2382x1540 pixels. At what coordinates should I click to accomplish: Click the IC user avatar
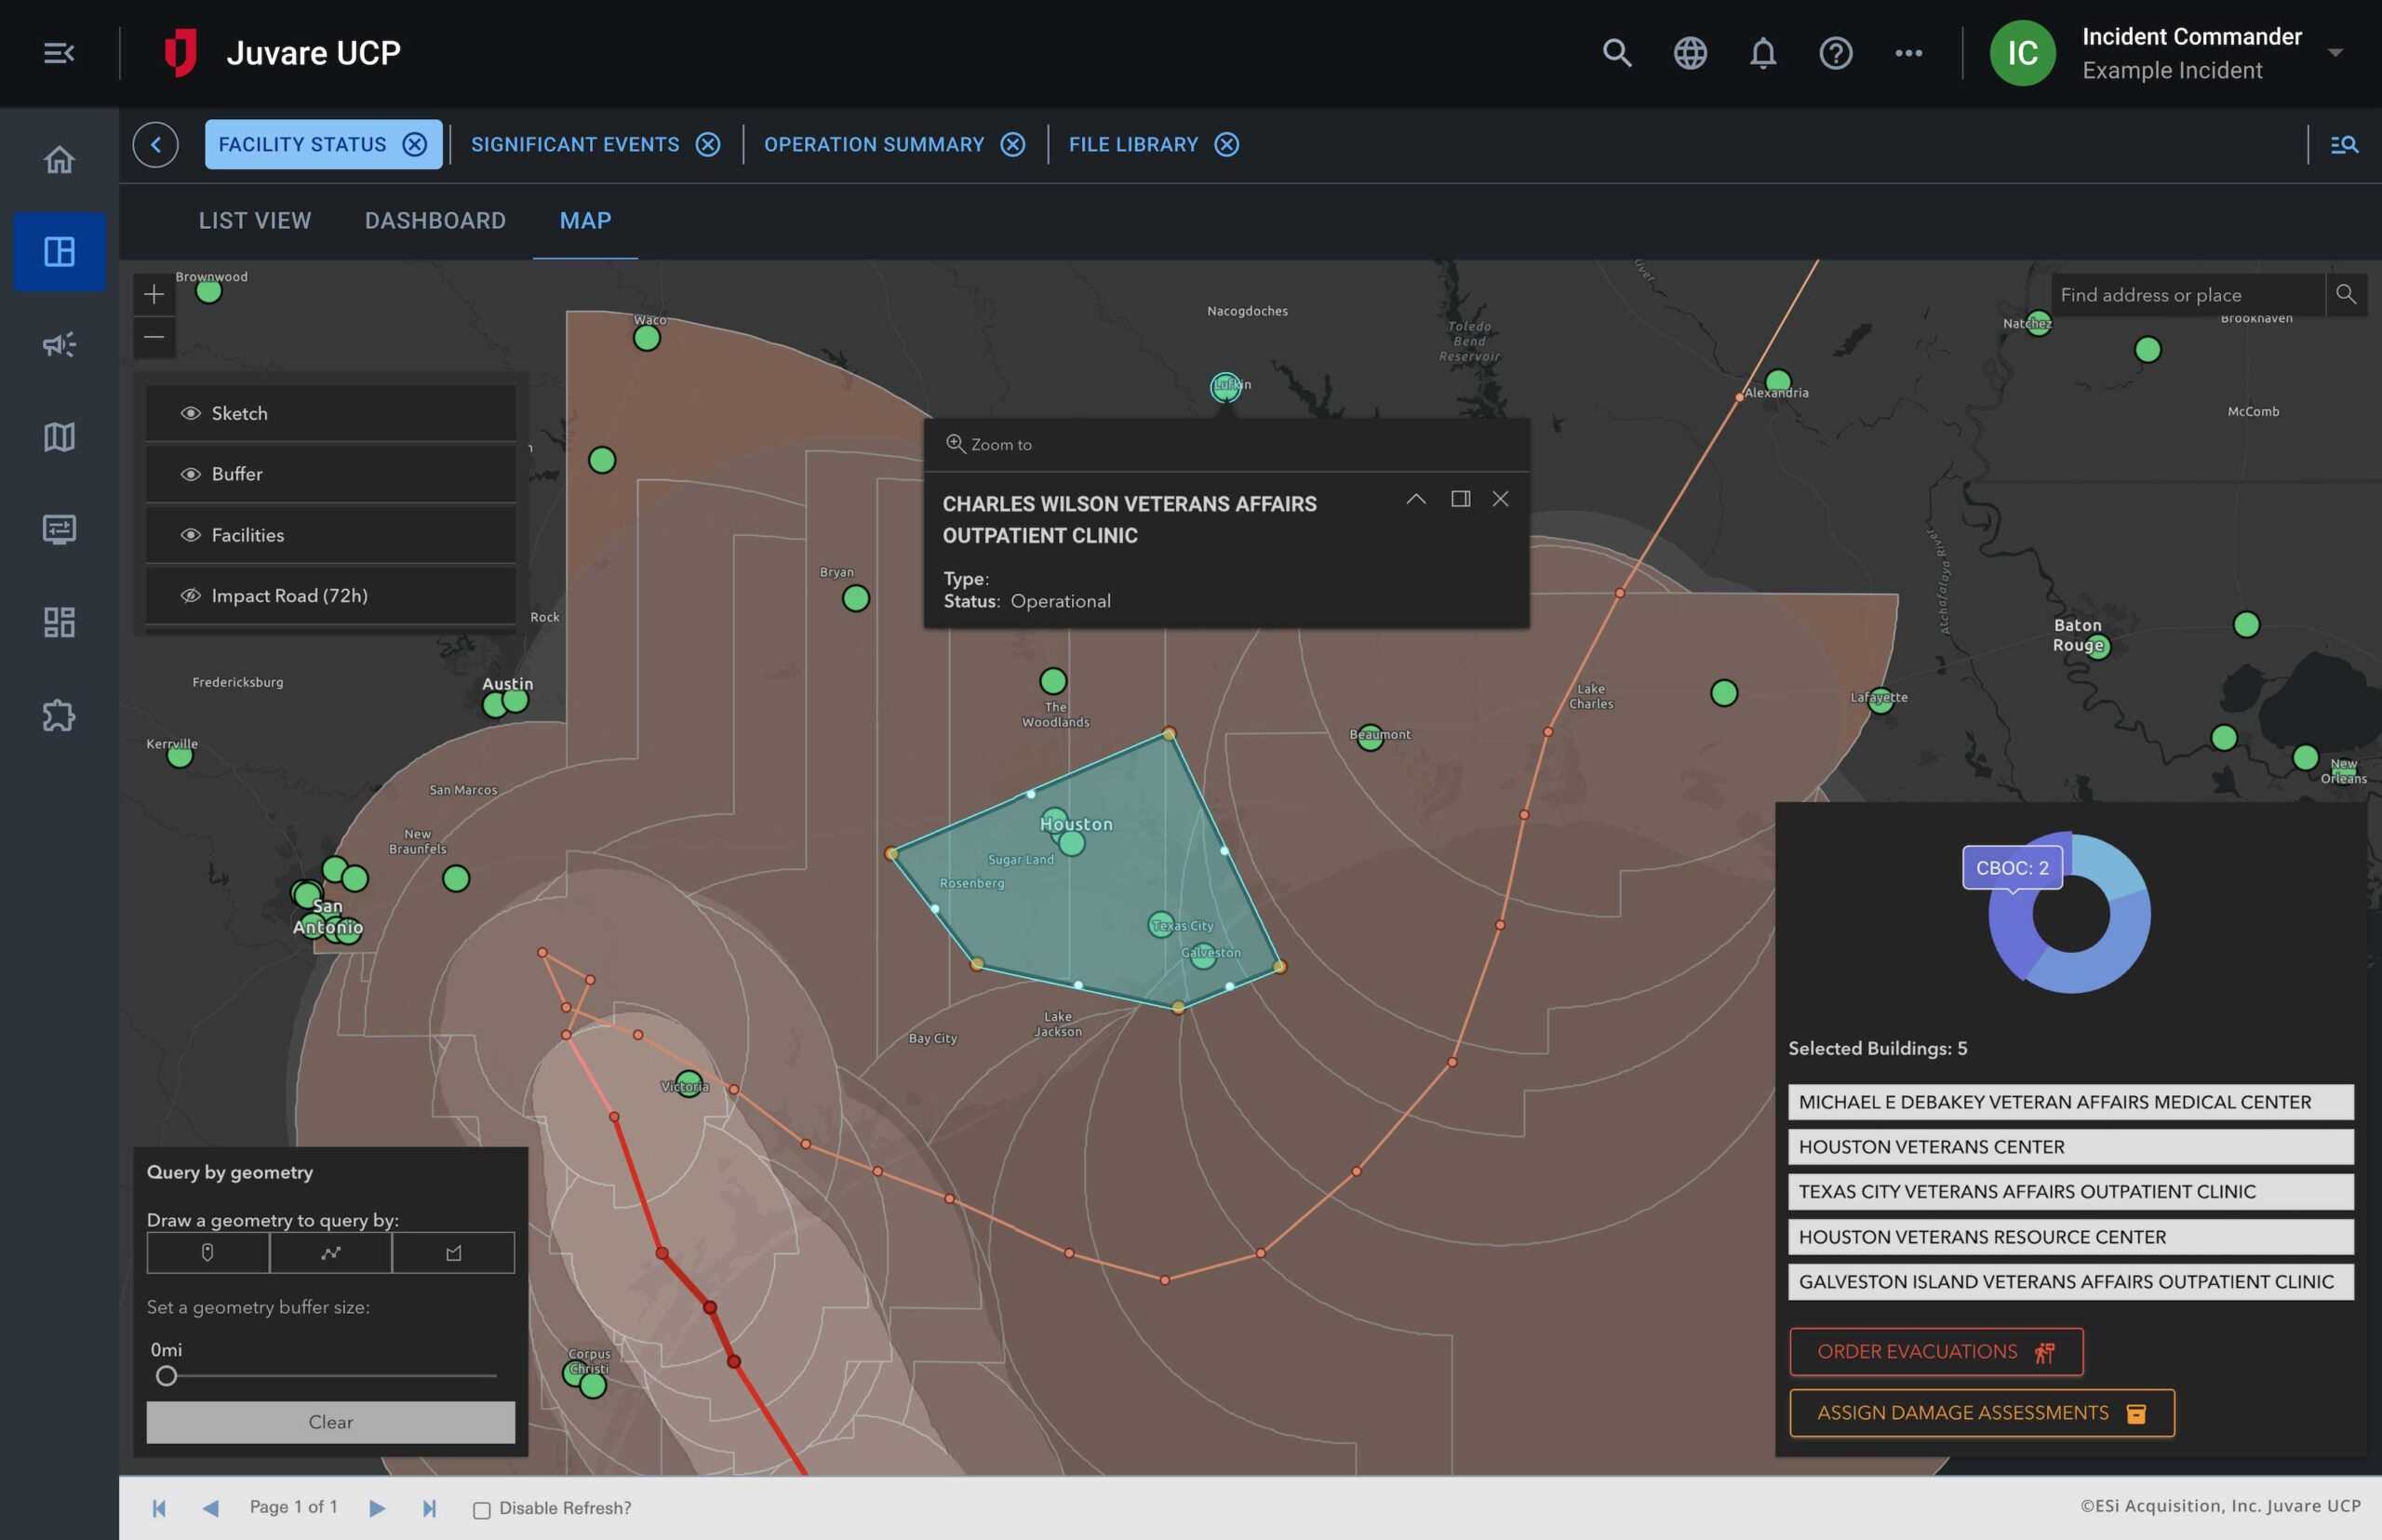click(x=2022, y=53)
